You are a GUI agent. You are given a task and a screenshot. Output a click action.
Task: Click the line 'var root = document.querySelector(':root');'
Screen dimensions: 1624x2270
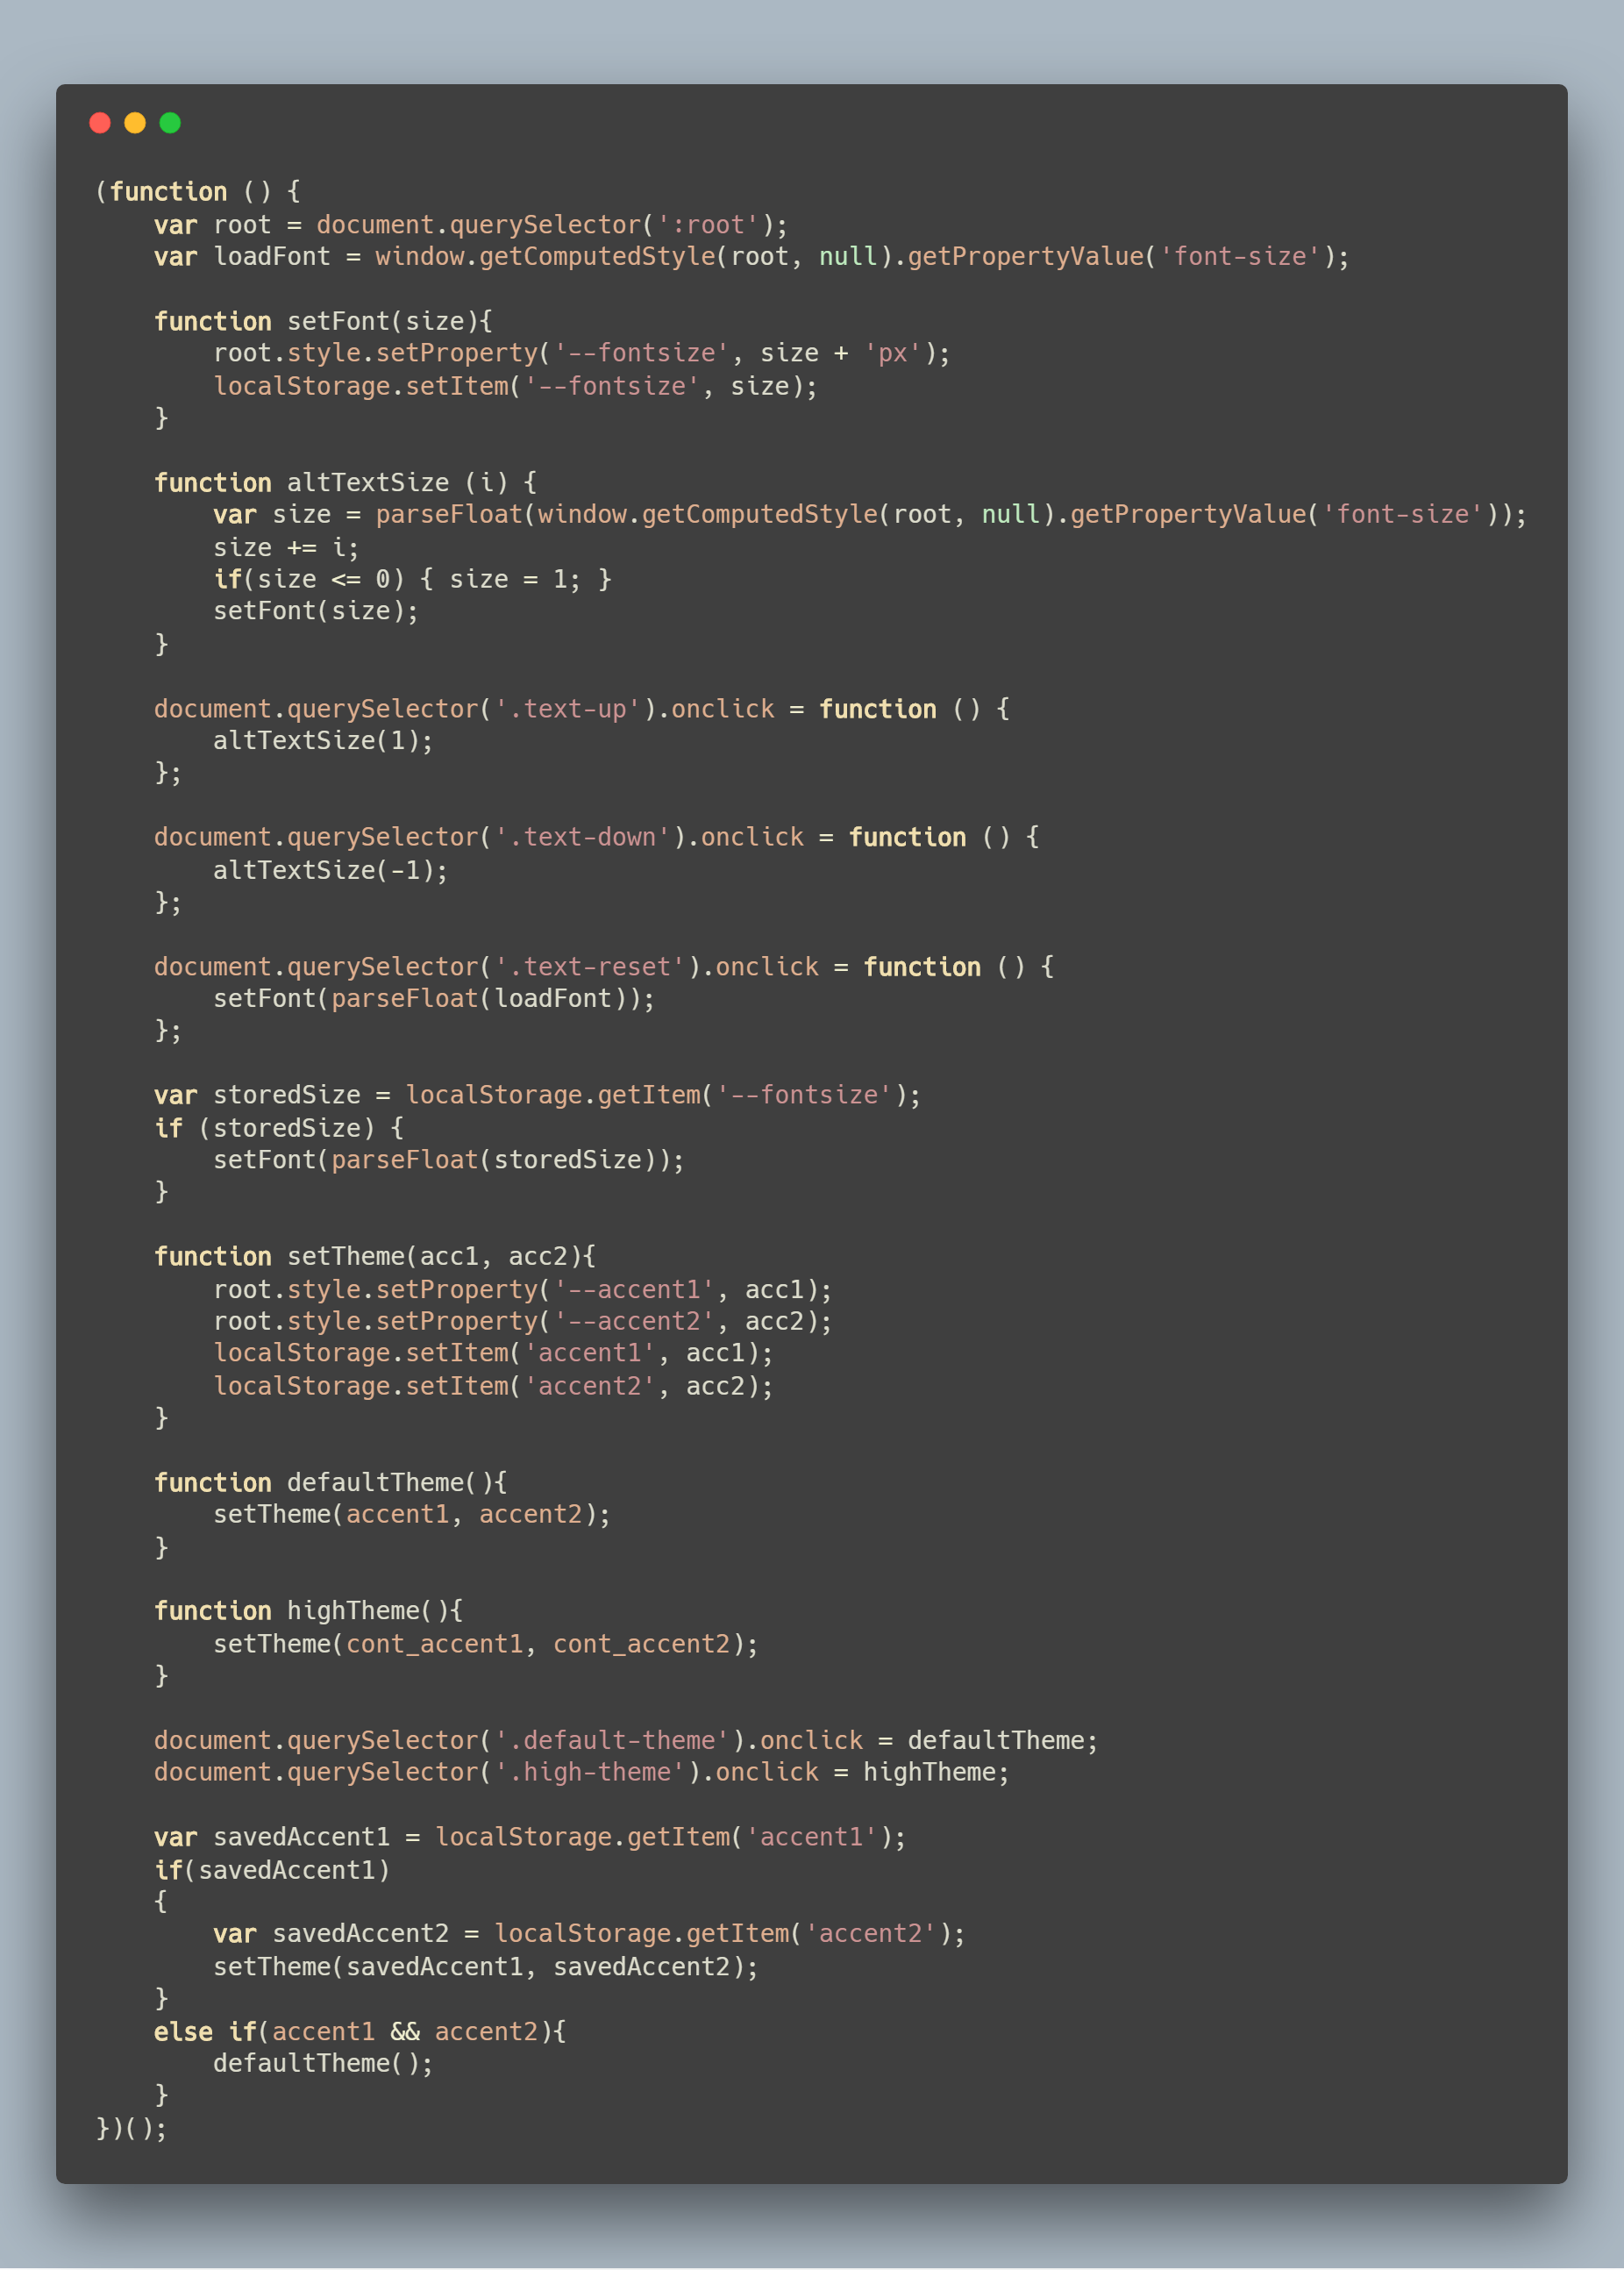[471, 225]
